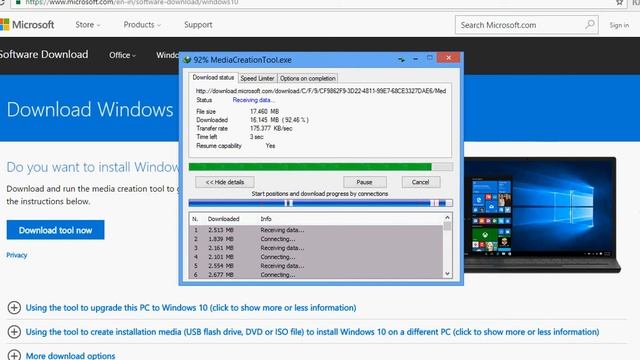
Task: Cancel the download
Action: [x=420, y=182]
